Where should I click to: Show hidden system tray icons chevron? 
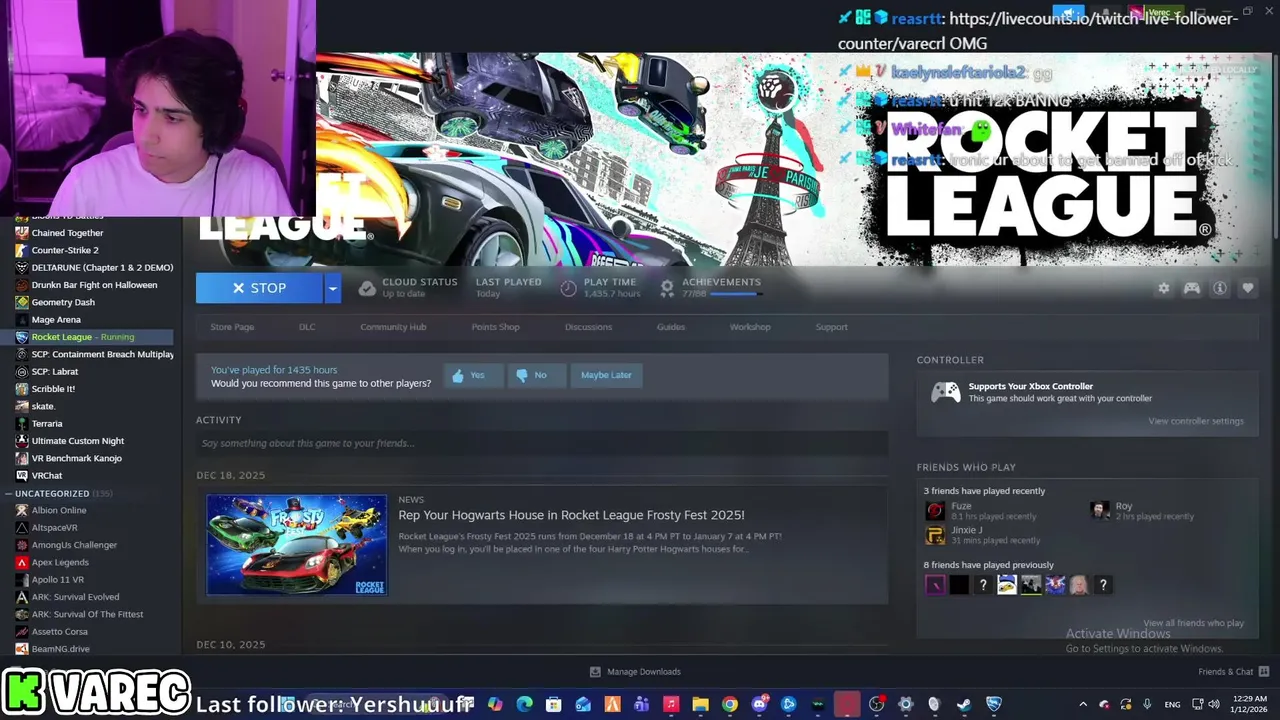coord(1083,704)
